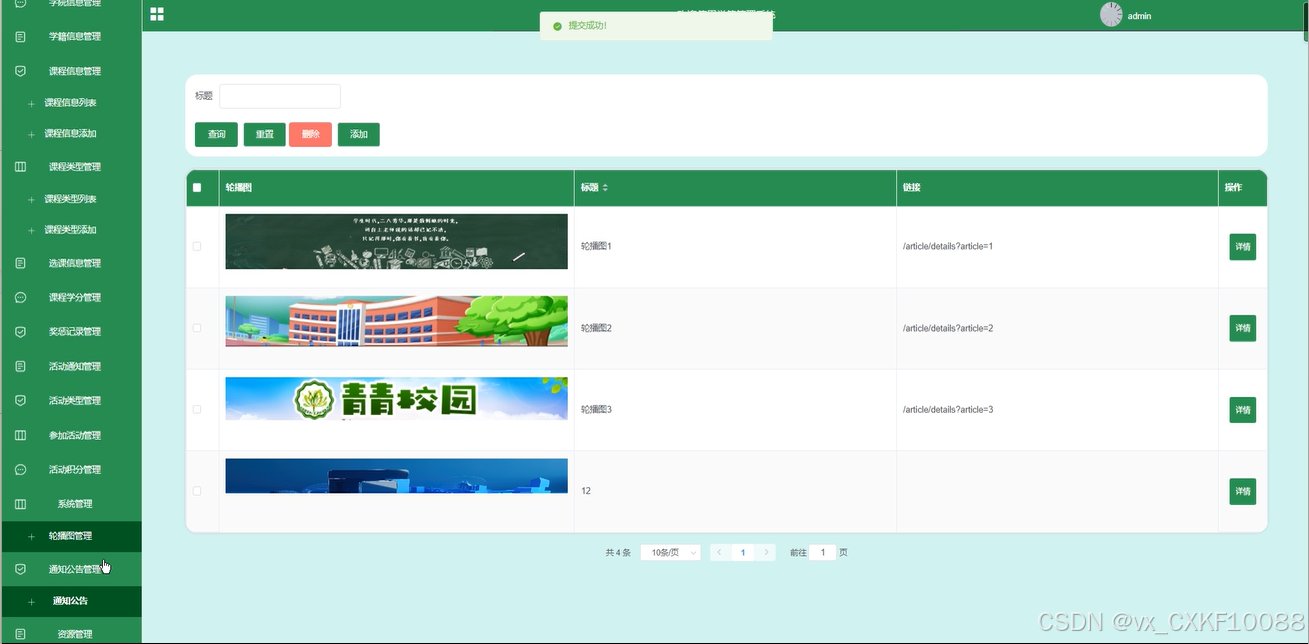Click the grid menu icon in the top bar

(x=157, y=14)
